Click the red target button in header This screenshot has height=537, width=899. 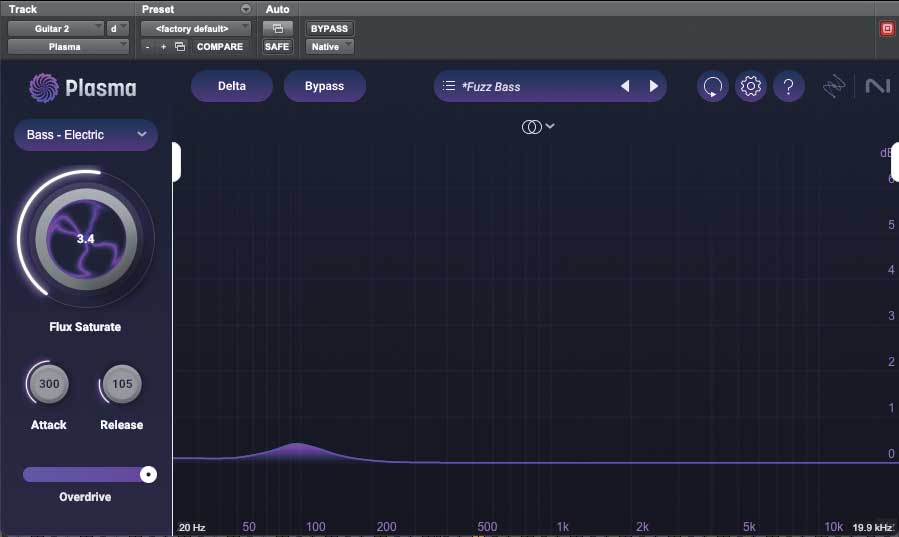coord(887,29)
